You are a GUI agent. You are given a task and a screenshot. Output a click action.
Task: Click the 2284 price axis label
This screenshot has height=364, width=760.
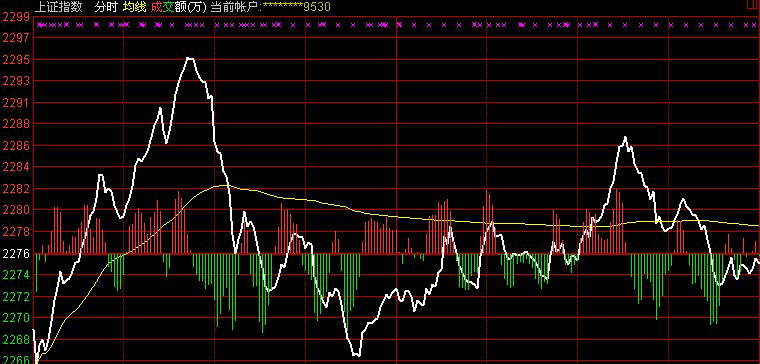coord(16,167)
